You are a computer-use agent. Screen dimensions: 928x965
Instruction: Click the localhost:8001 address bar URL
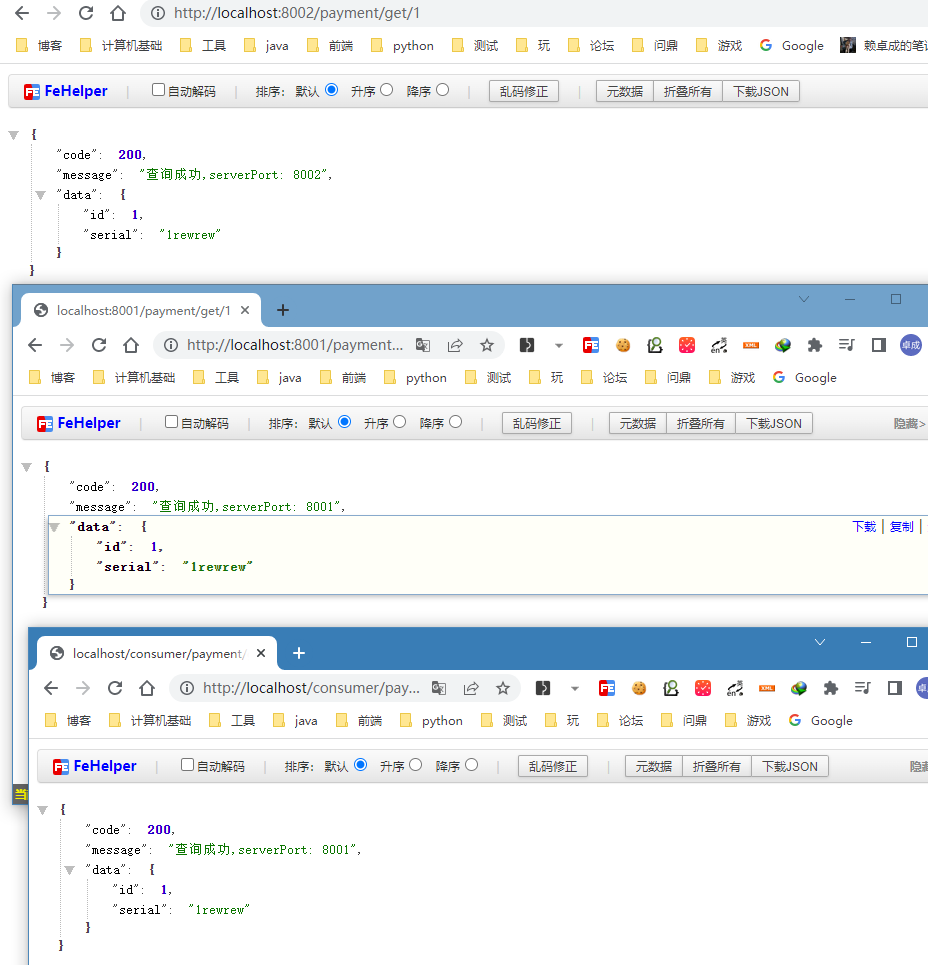[x=295, y=345]
